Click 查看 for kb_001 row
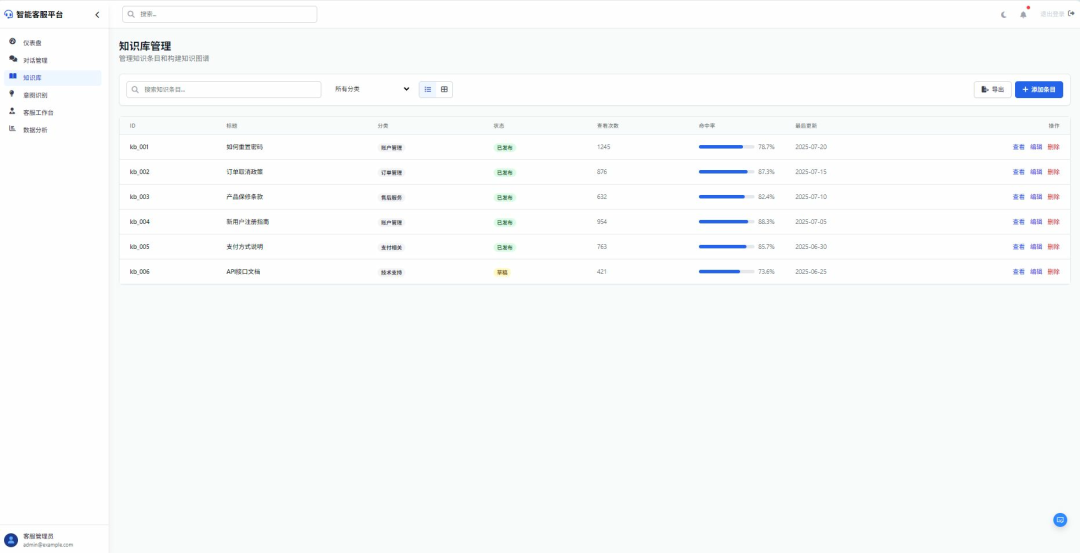 1018,147
